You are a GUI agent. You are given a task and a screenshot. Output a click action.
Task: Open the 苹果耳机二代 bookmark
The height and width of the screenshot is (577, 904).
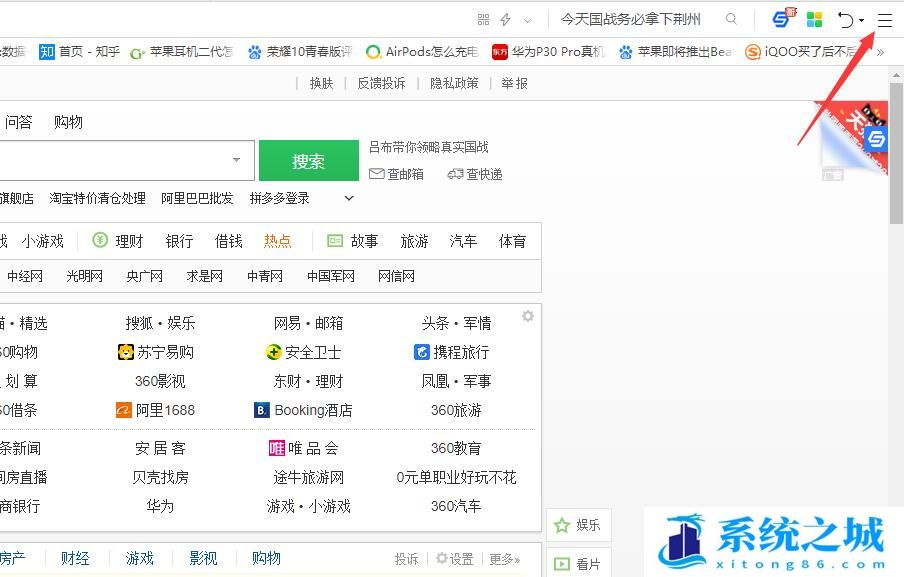(181, 52)
